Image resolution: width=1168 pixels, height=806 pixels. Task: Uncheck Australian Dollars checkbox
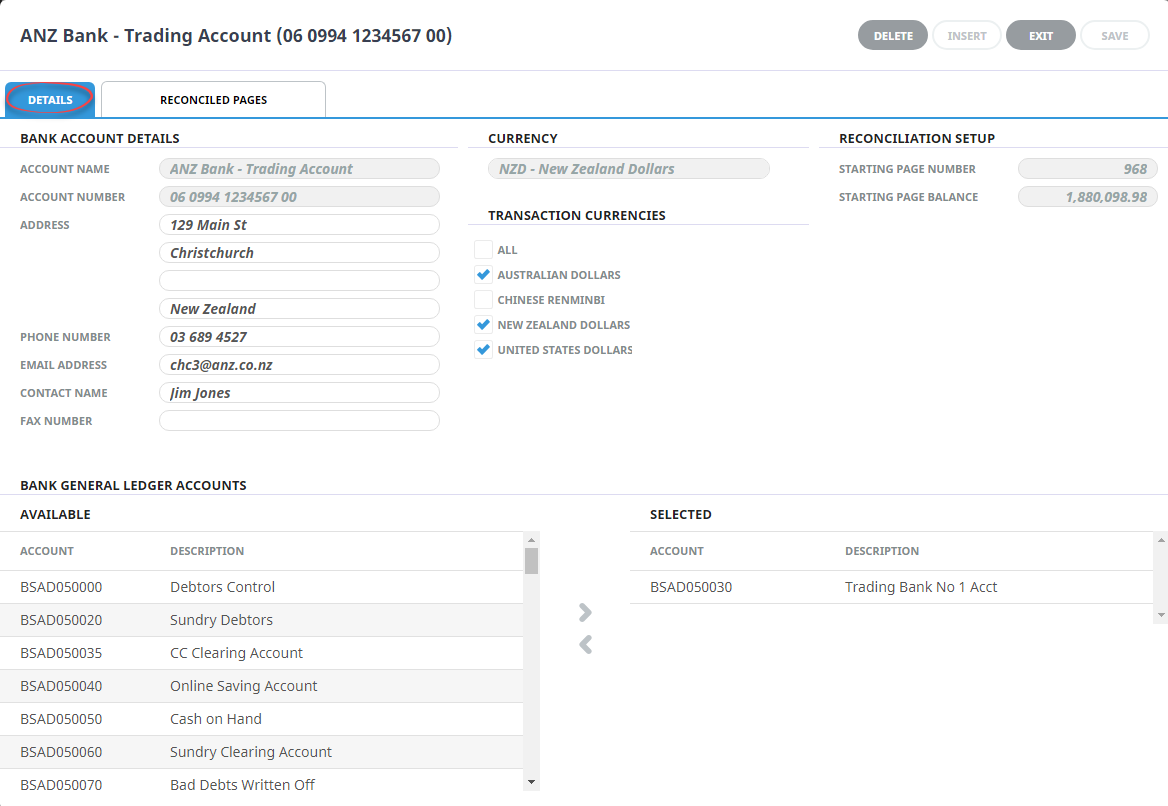tap(483, 275)
